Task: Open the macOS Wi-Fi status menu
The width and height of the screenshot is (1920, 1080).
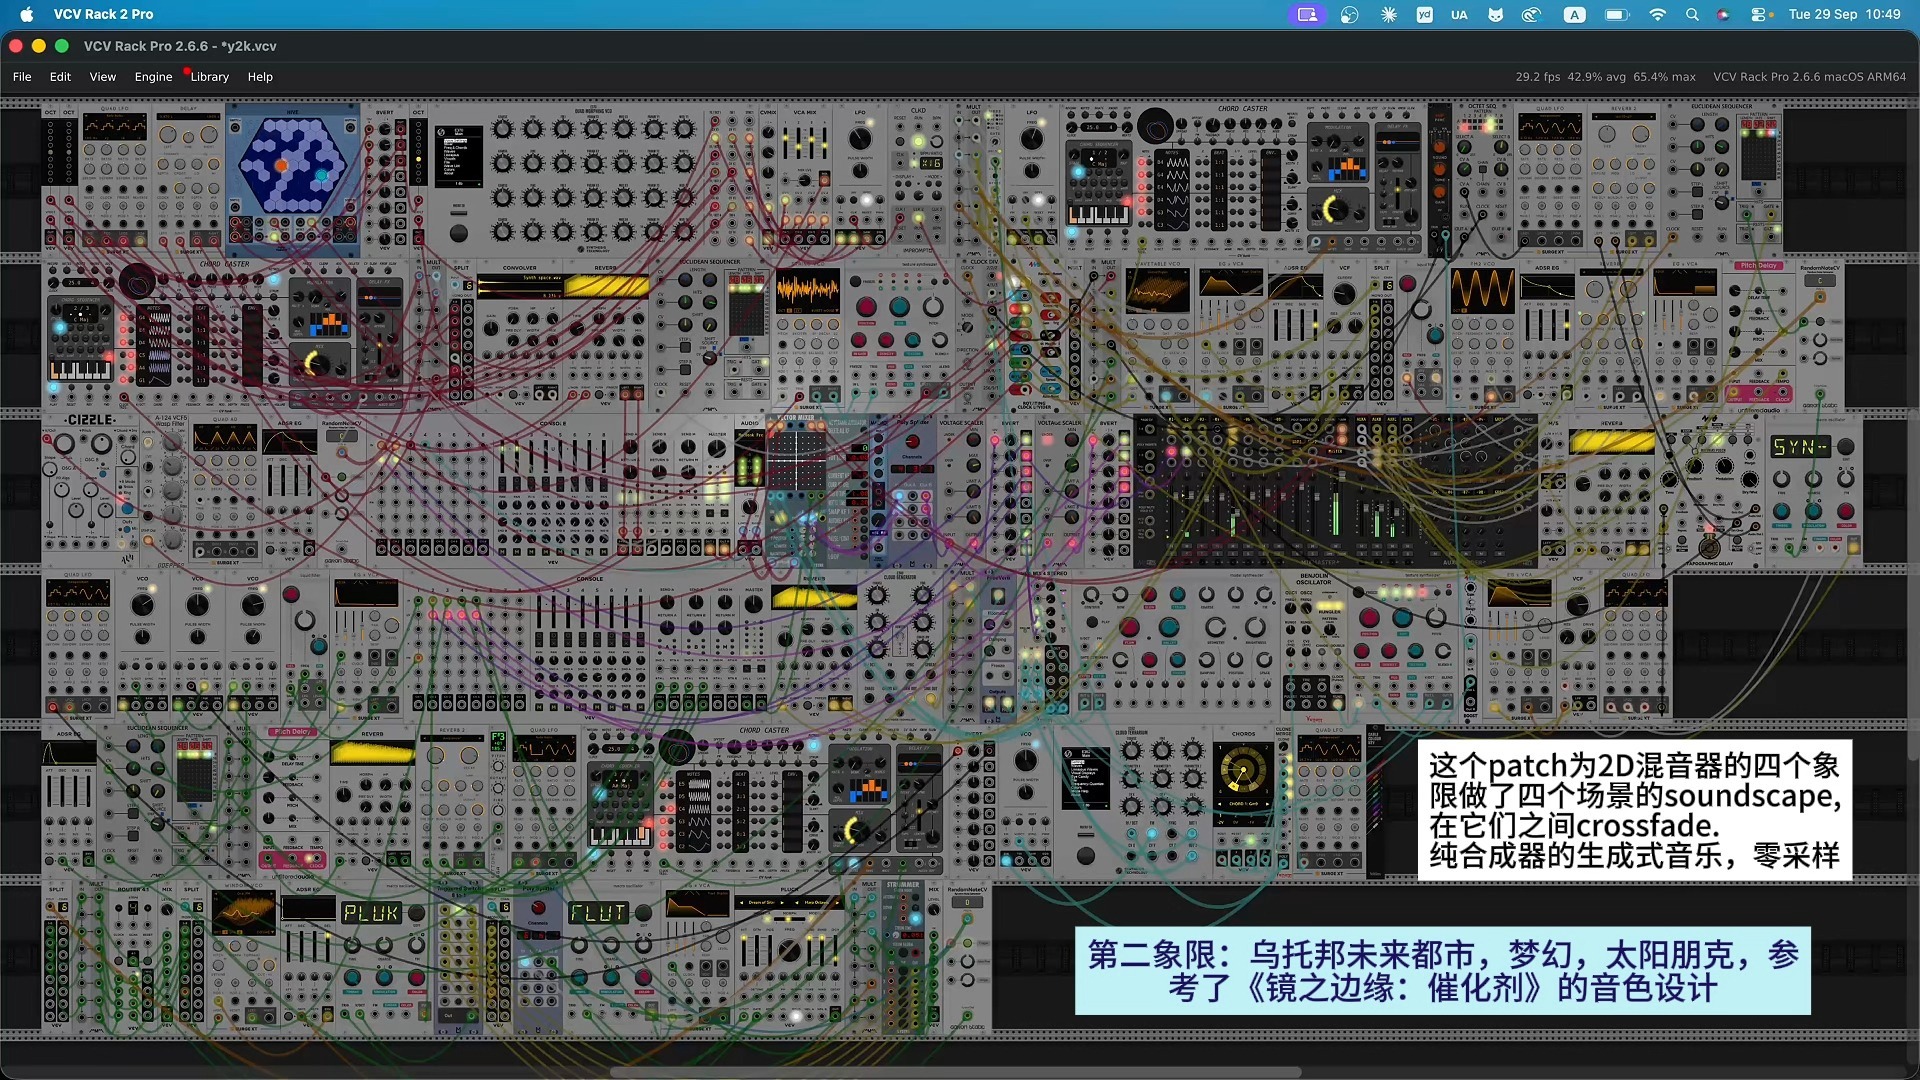Action: [x=1657, y=15]
